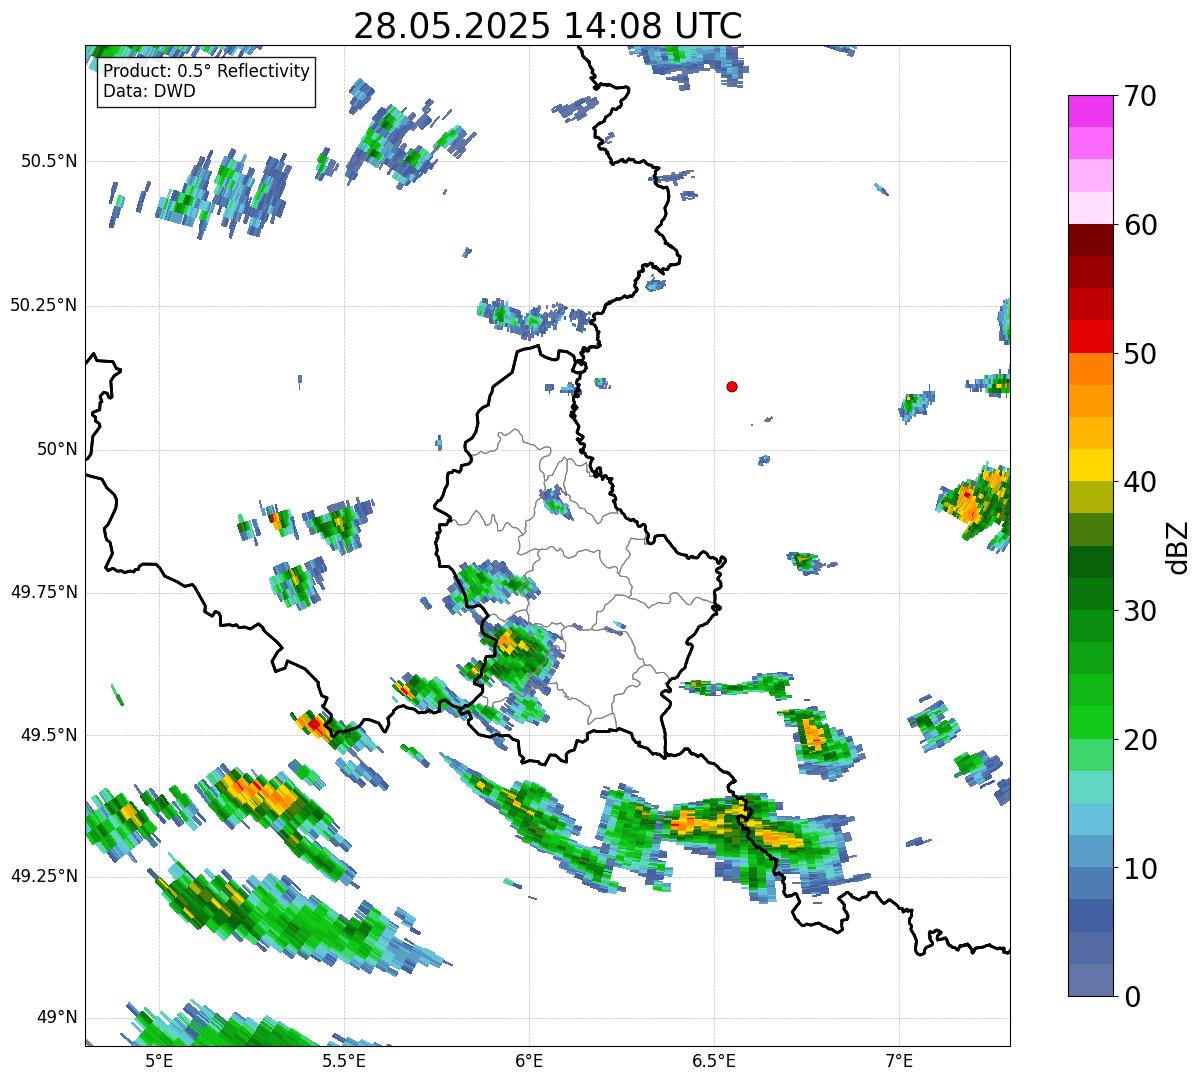Click the title "28.05.2025 14:08 UTC"
The width and height of the screenshot is (1202, 1081).
point(548,26)
